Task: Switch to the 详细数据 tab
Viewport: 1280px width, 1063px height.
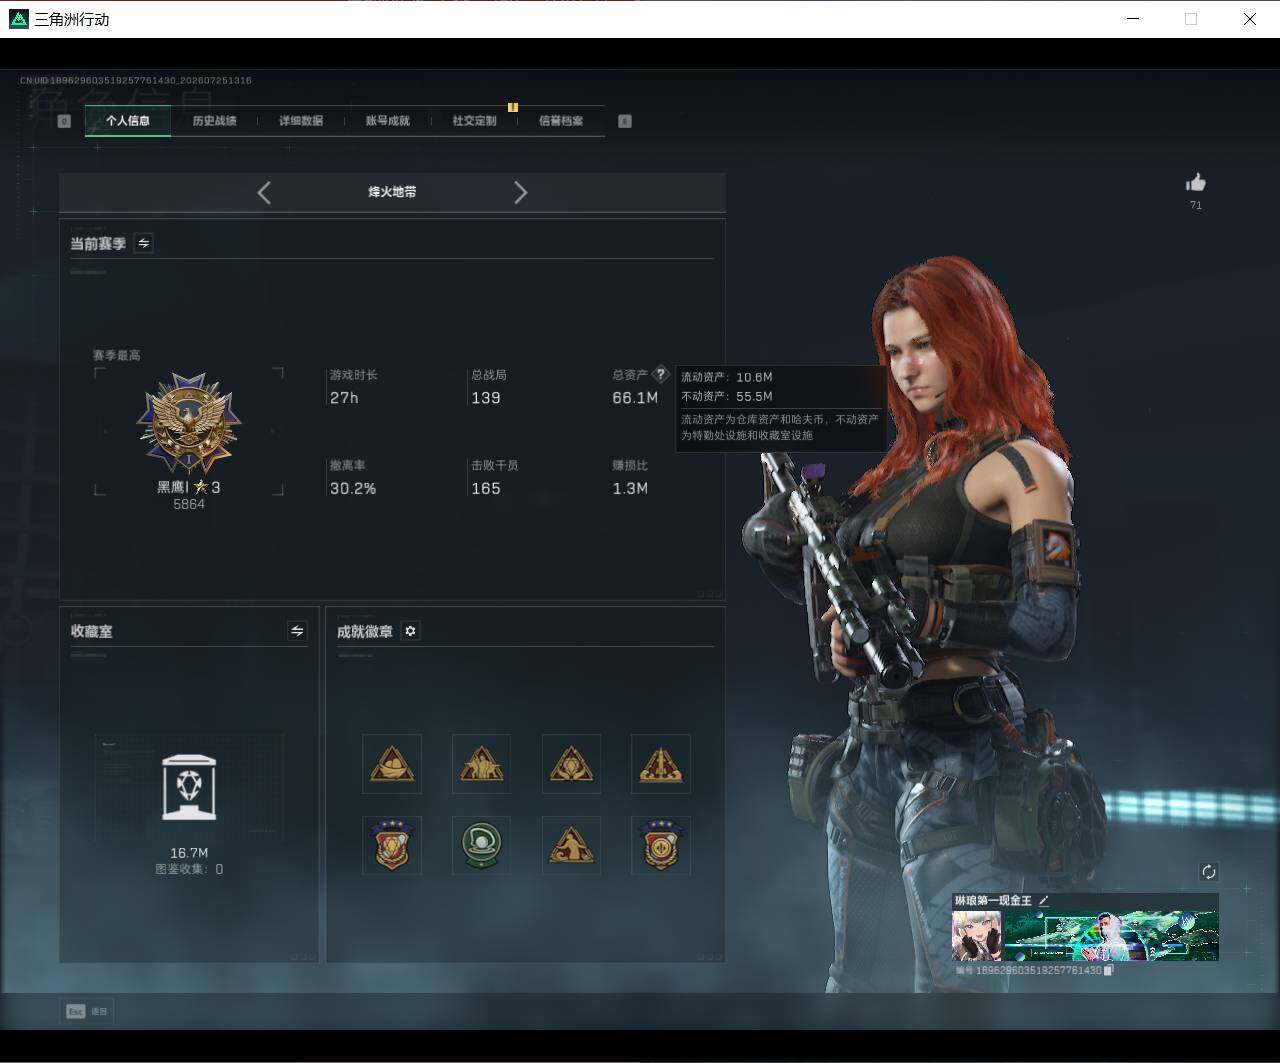Action: click(301, 121)
